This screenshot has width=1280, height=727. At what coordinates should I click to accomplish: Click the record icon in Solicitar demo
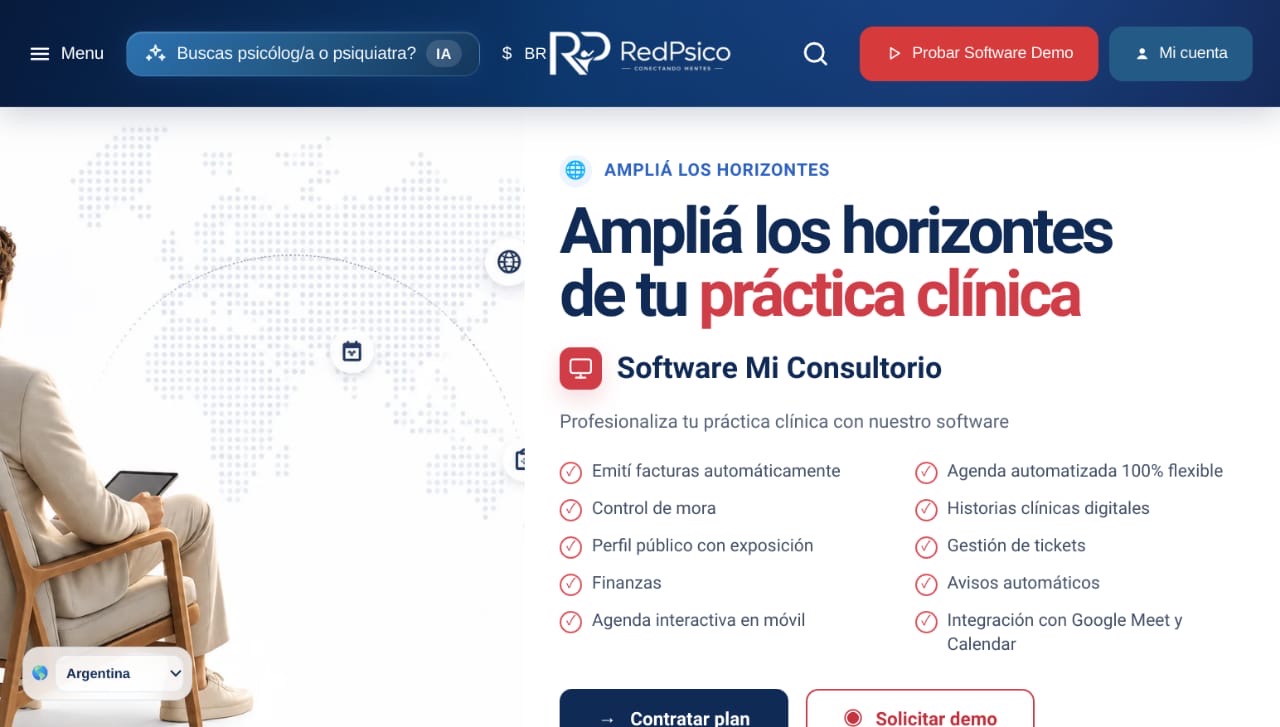pos(853,718)
